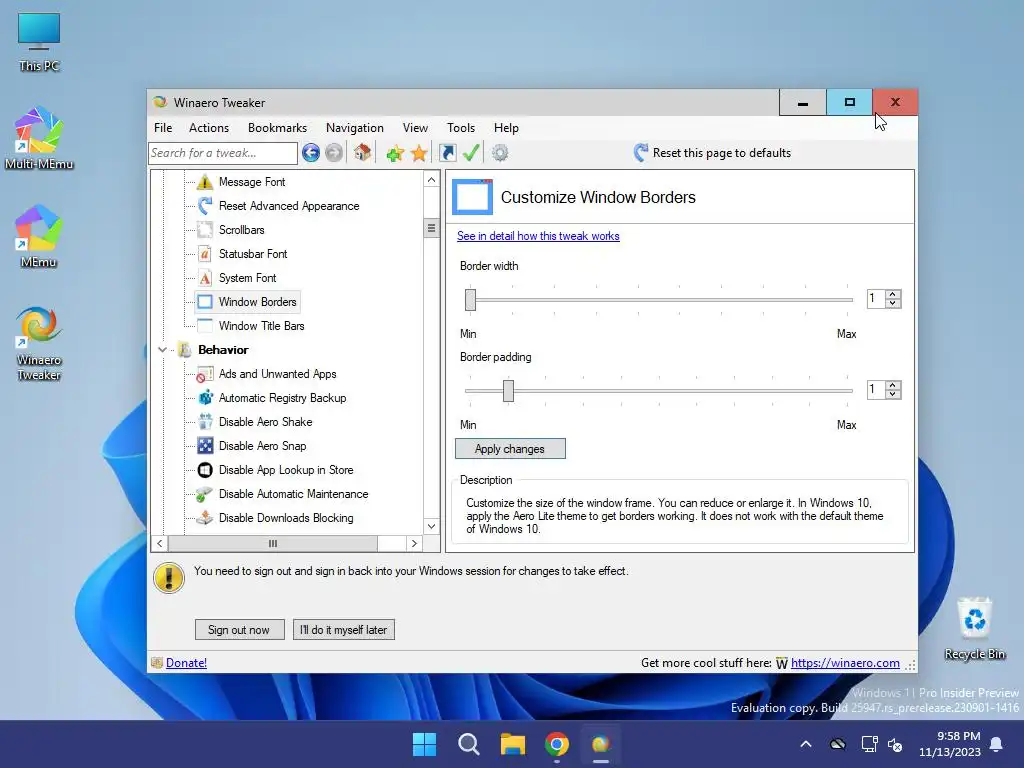
Task: Click the Apply changes button
Action: click(x=510, y=449)
